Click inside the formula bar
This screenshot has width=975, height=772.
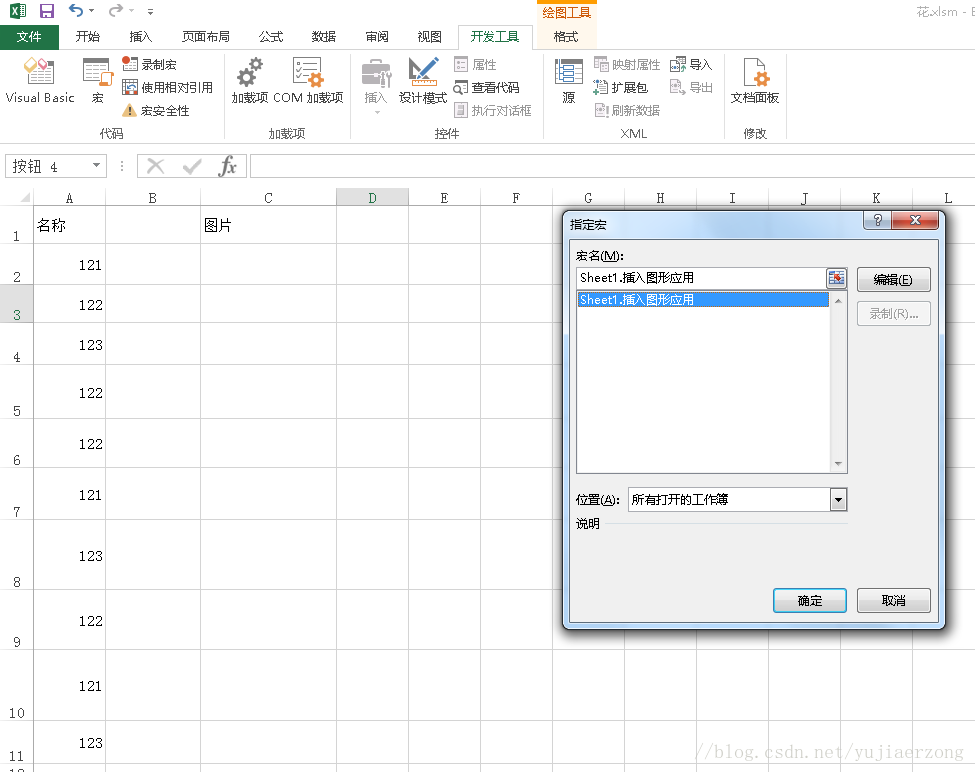[612, 166]
